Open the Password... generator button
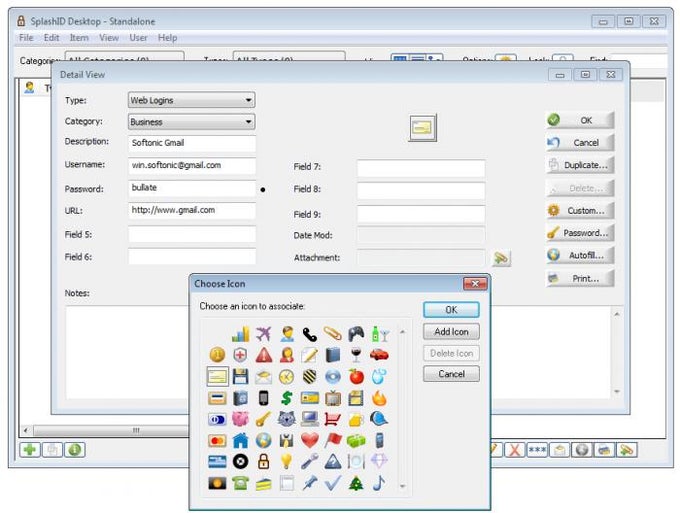This screenshot has width=680, height=513. pyautogui.click(x=580, y=233)
